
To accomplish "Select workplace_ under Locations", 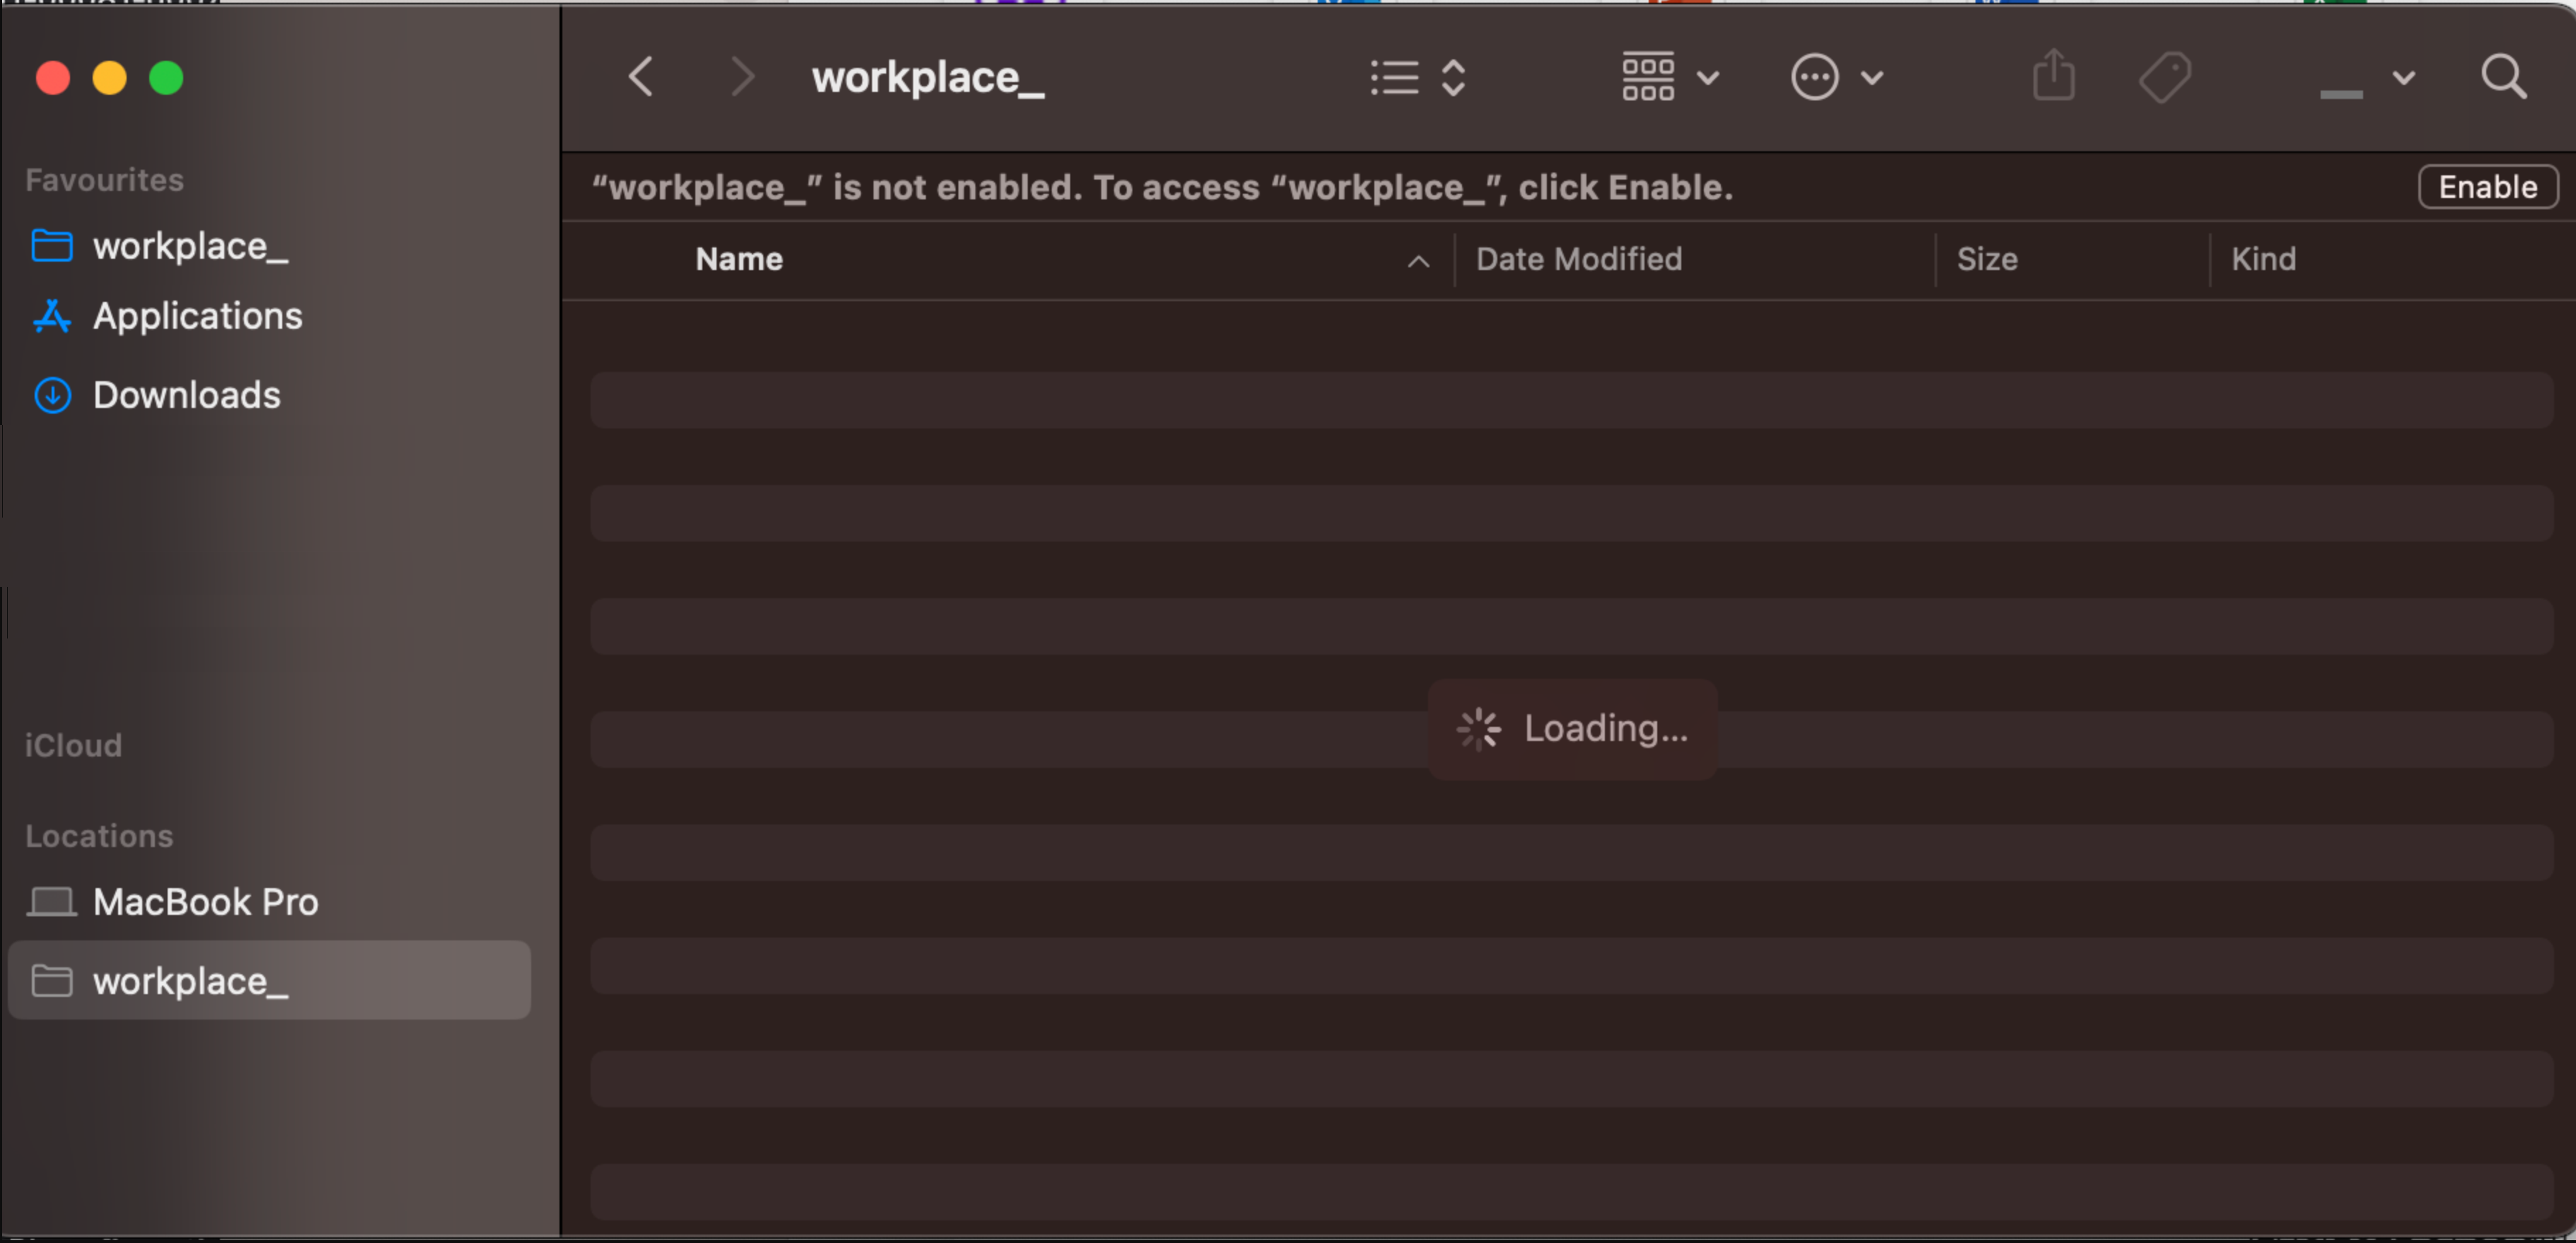I will coord(269,980).
